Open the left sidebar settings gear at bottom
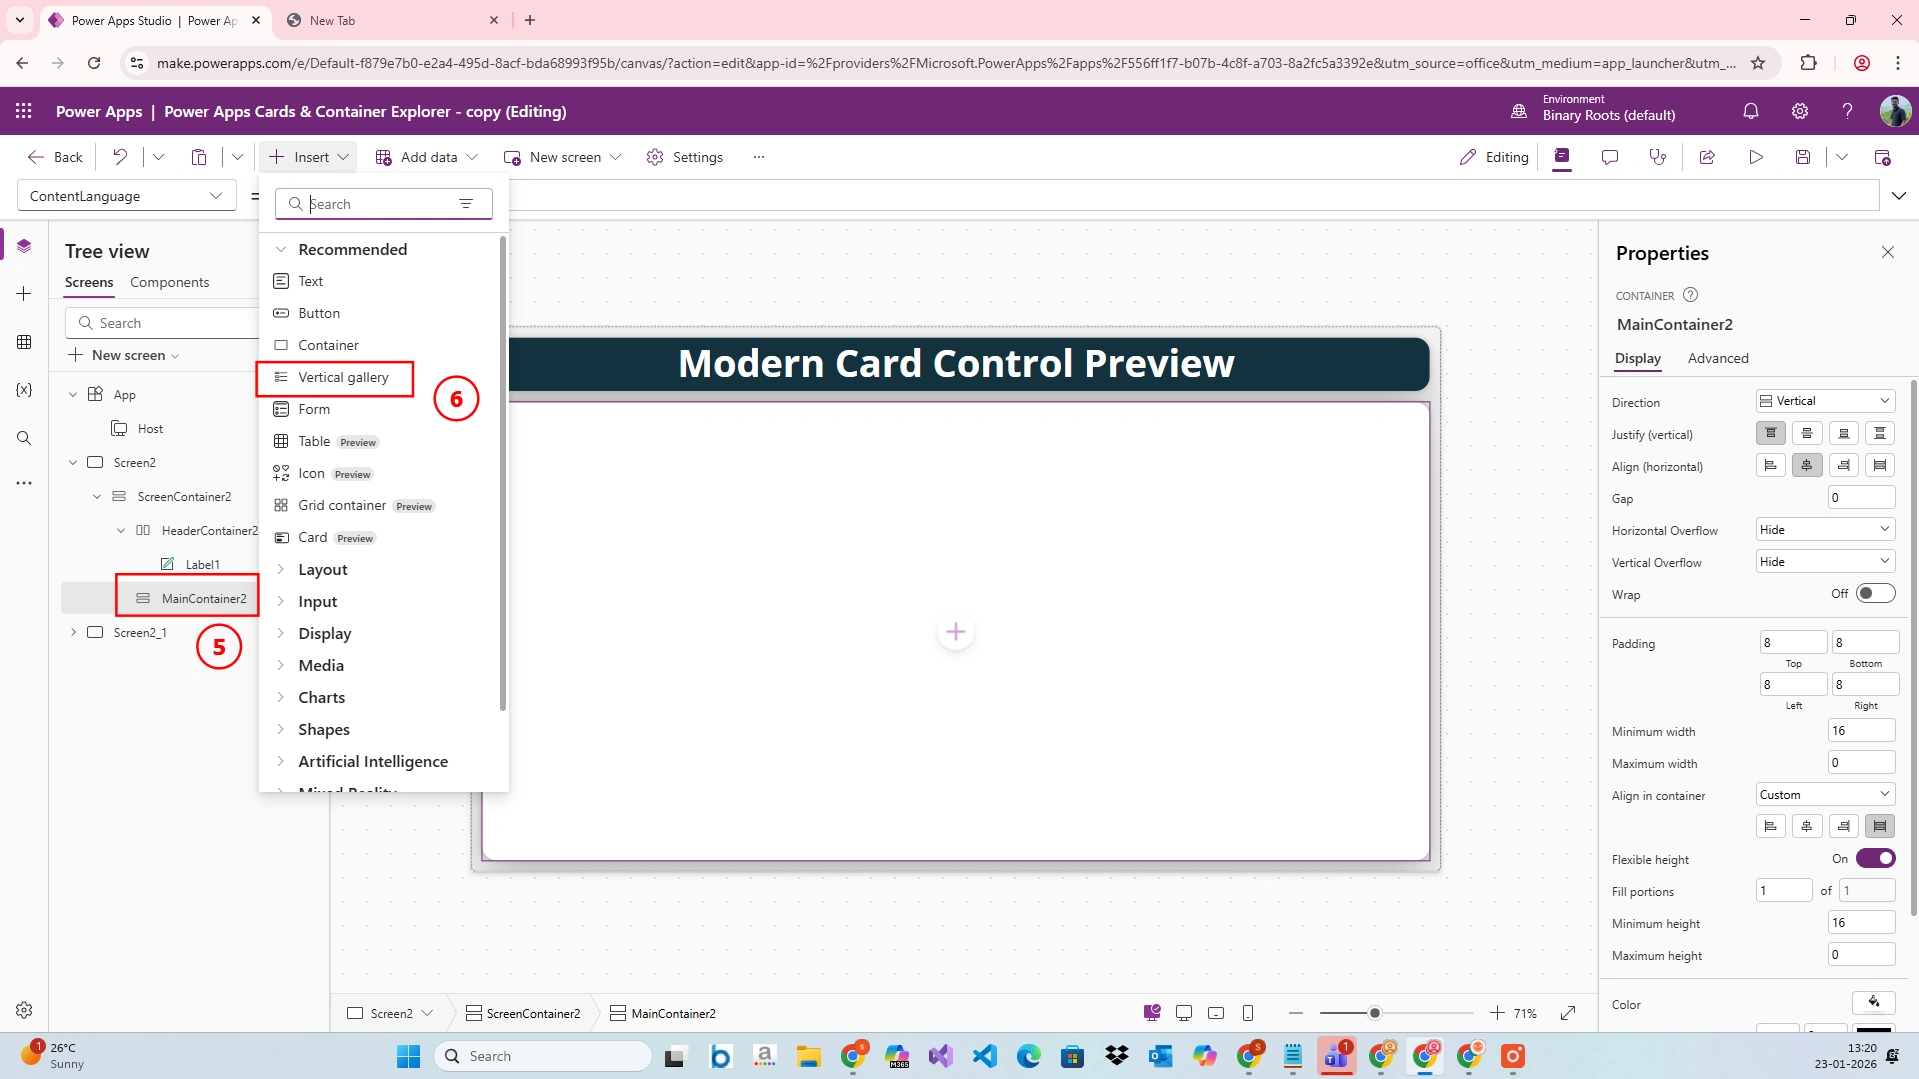 tap(24, 1010)
